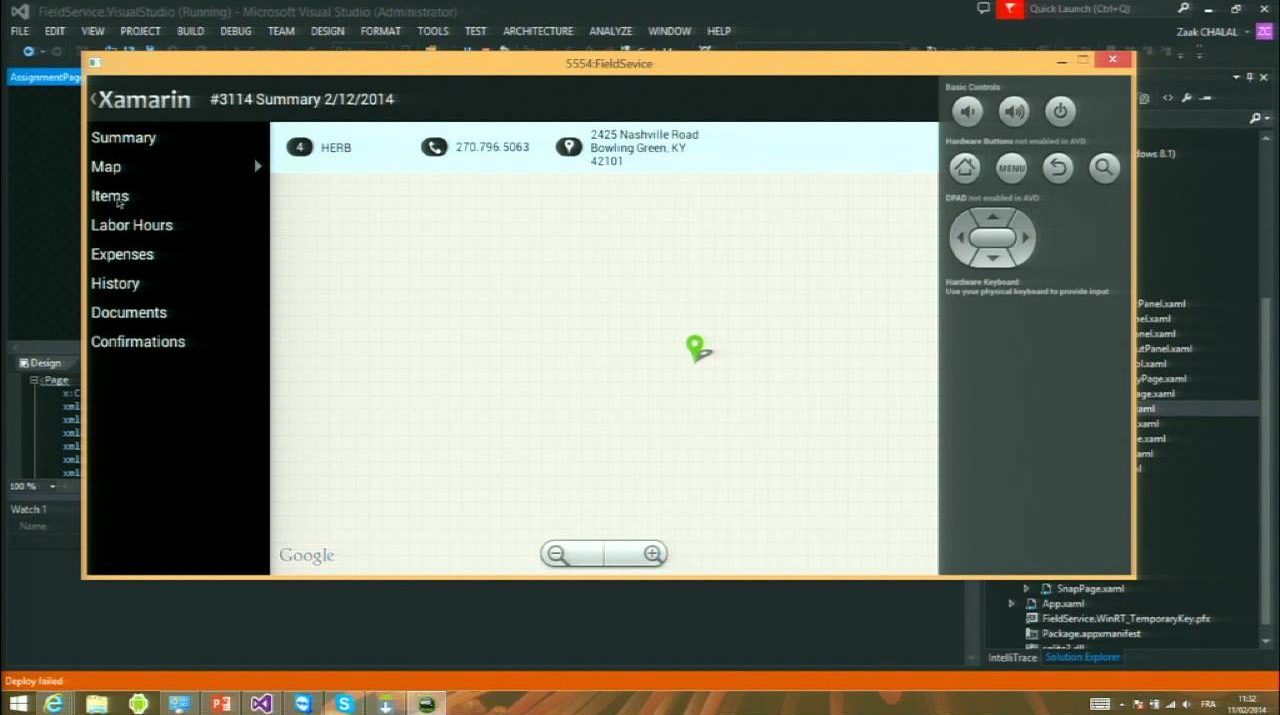Open the Labor Hours section
1280x715 pixels.
[x=132, y=225]
